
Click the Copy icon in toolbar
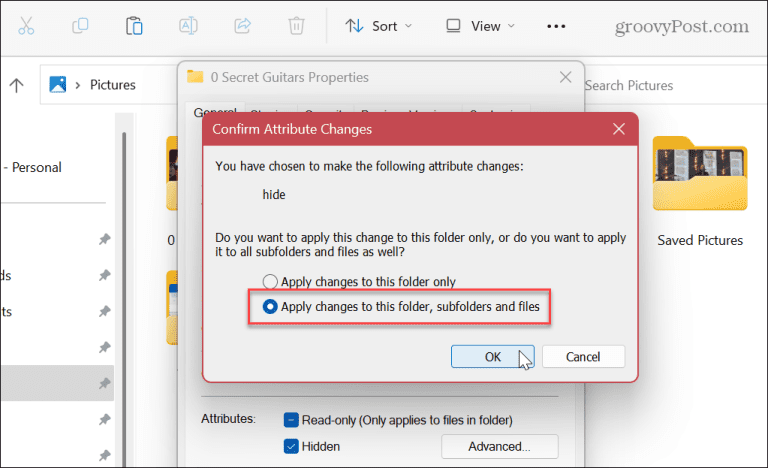81,26
